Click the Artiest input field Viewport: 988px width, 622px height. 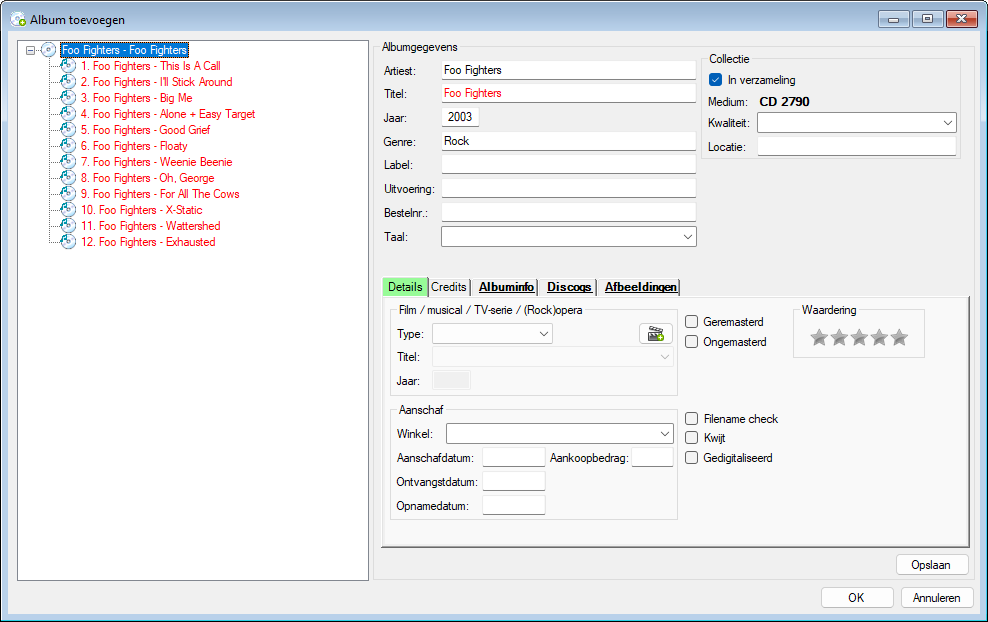568,70
